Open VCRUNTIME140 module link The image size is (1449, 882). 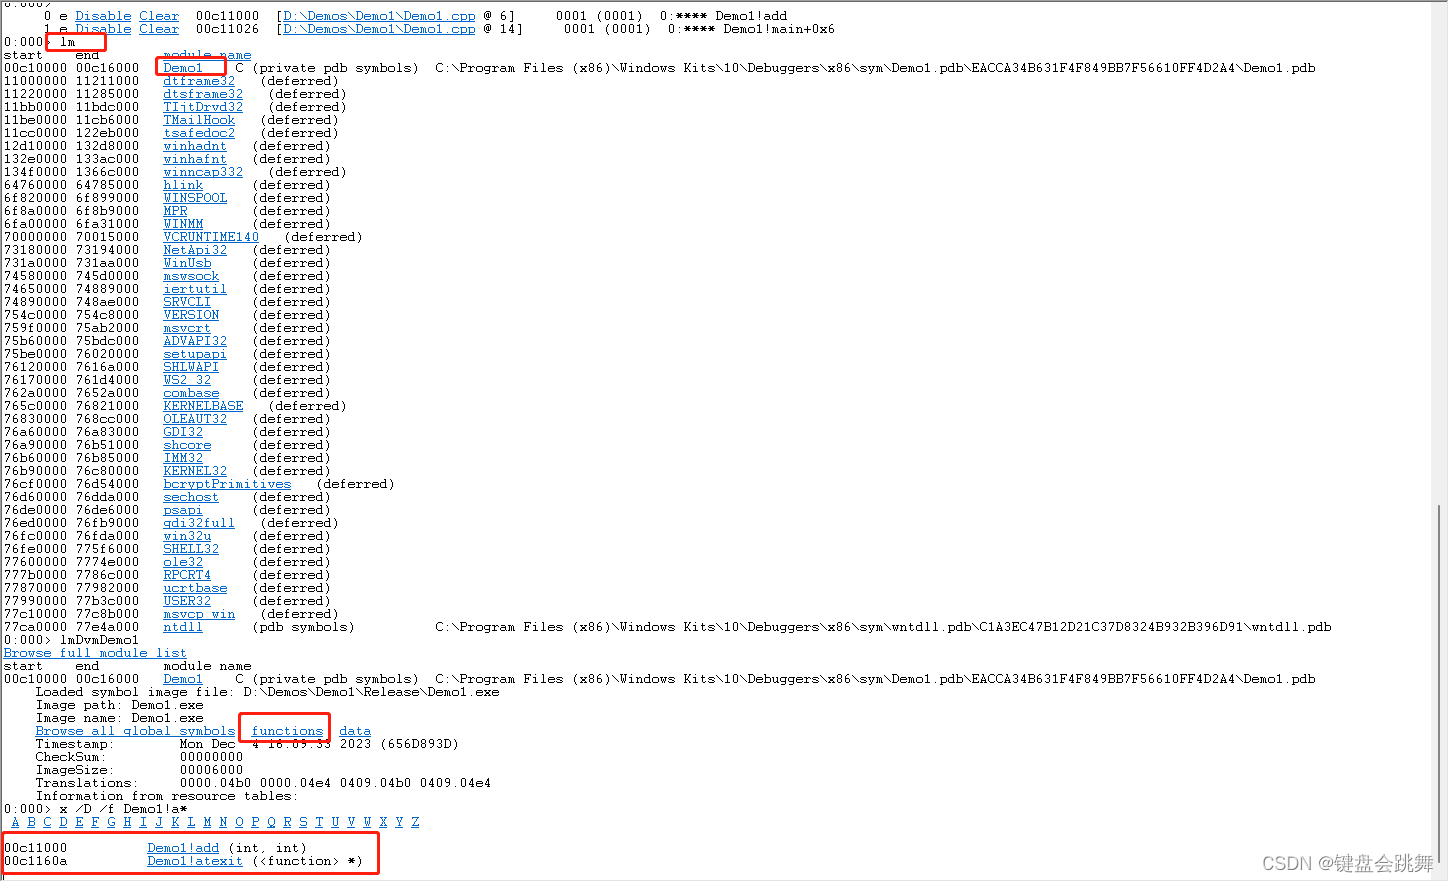tap(211, 237)
